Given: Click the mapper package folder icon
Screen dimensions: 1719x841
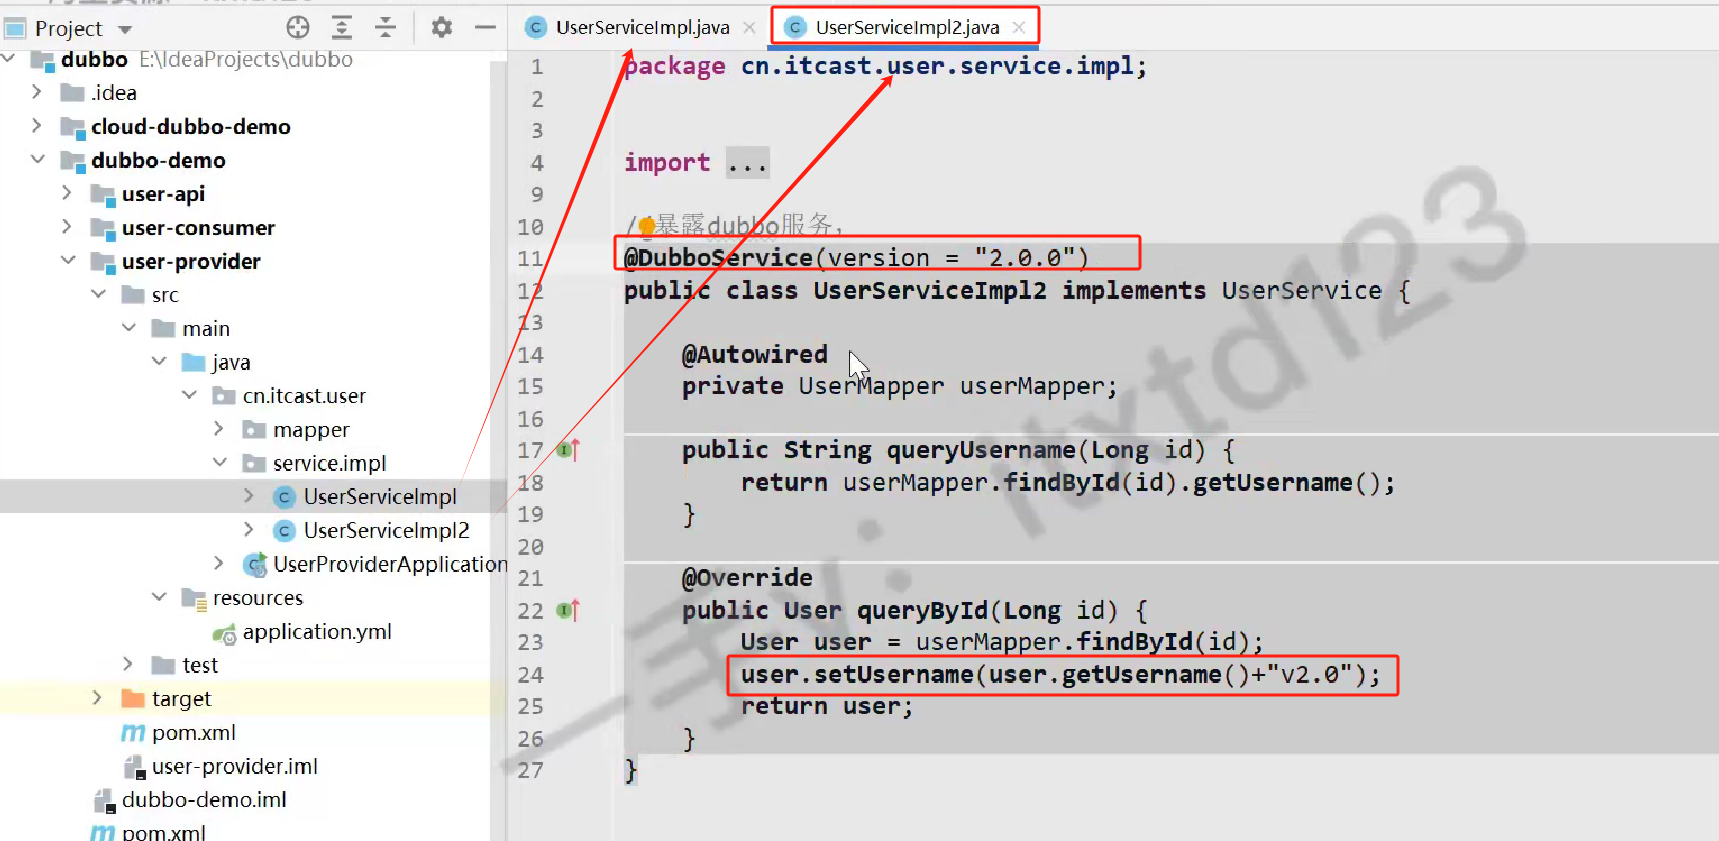Looking at the screenshot, I should (255, 430).
